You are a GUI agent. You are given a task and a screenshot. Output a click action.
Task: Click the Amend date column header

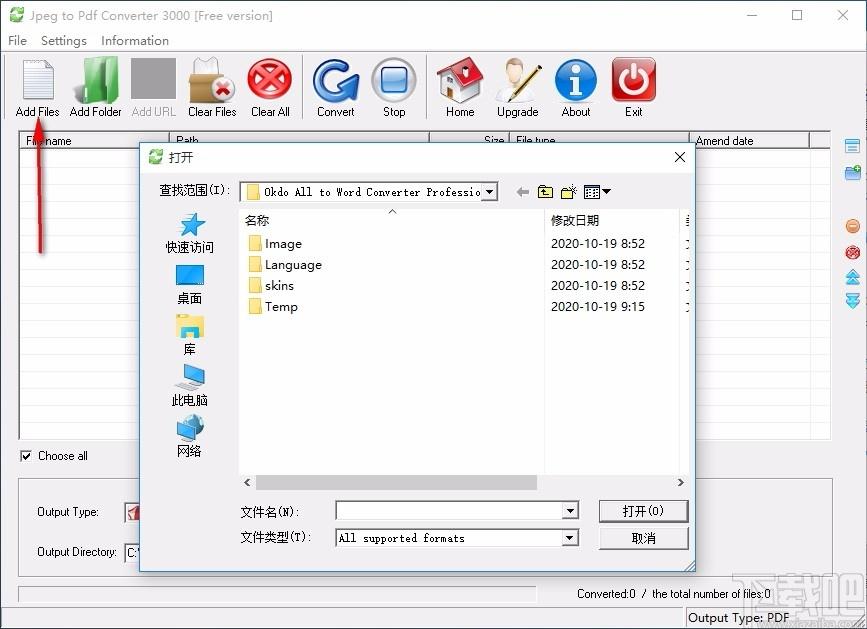749,140
